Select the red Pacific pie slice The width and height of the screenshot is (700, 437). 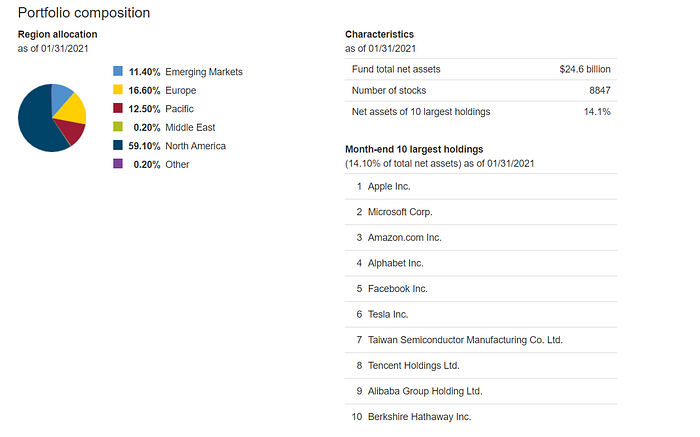(x=70, y=132)
